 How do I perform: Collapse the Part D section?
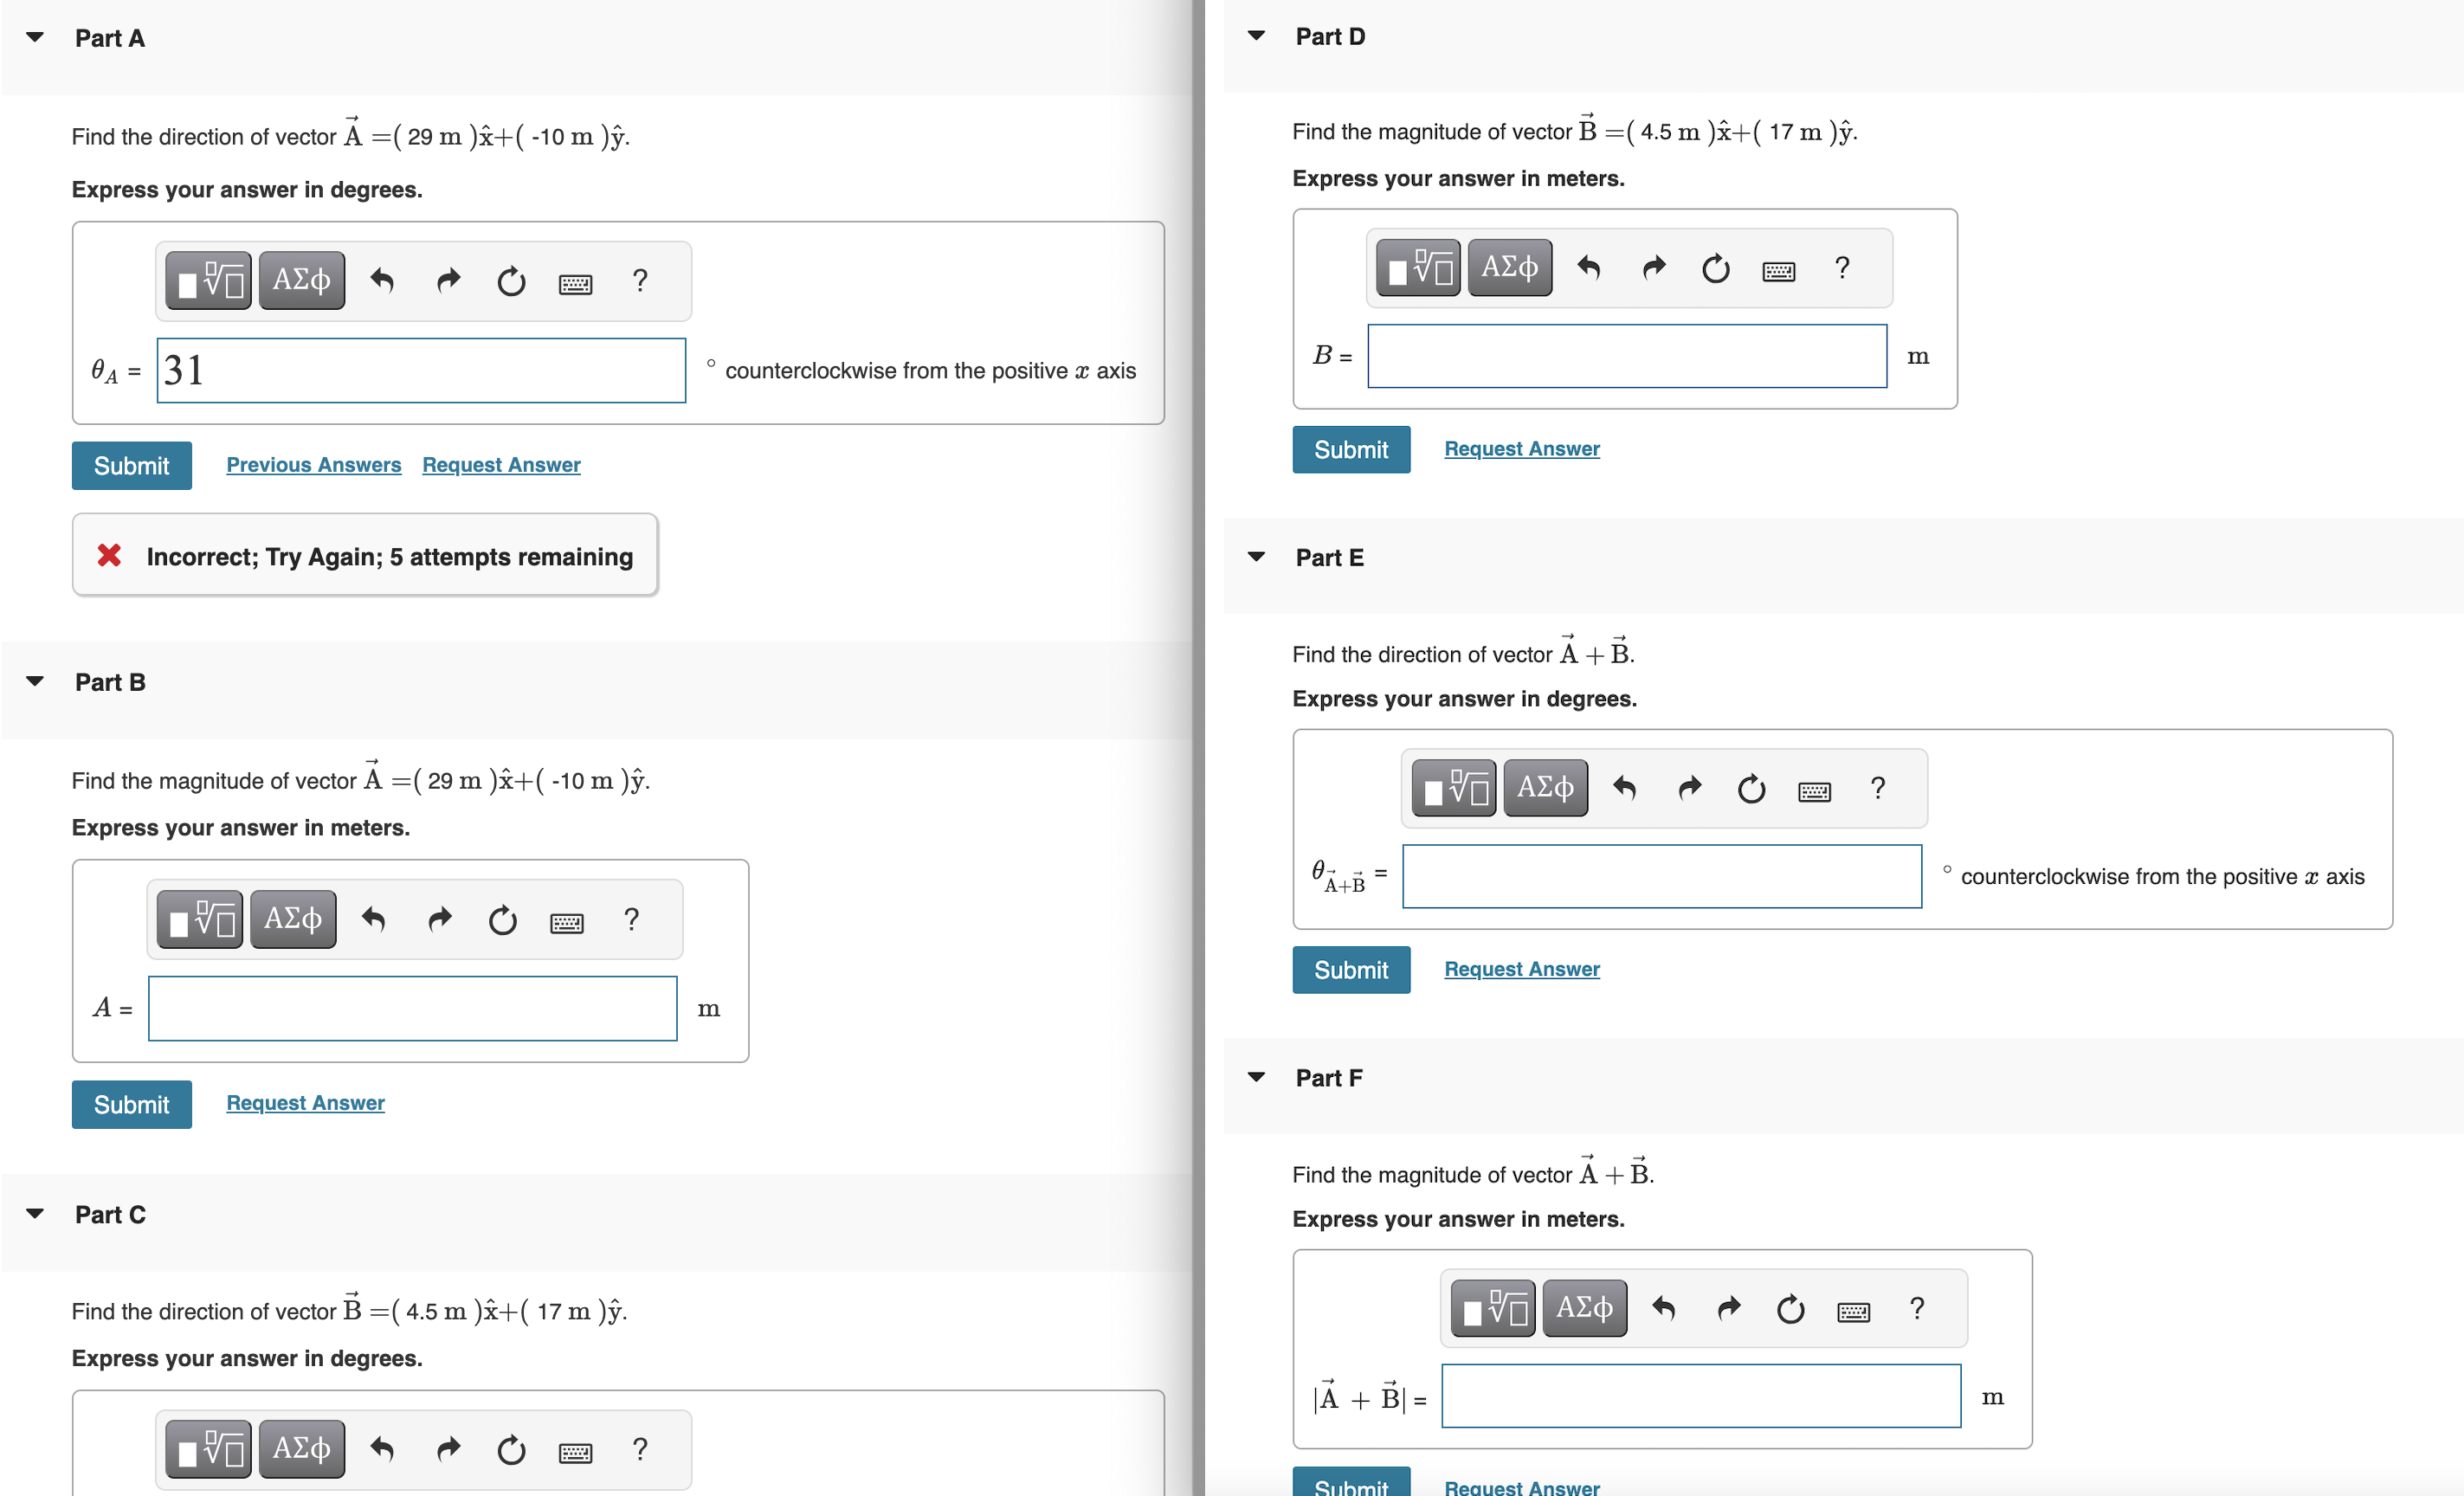point(1257,36)
